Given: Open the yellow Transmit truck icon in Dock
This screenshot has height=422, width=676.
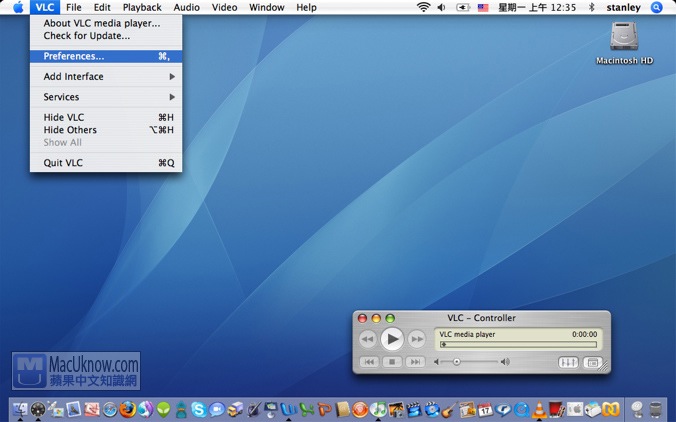Looking at the screenshot, I should 235,410.
